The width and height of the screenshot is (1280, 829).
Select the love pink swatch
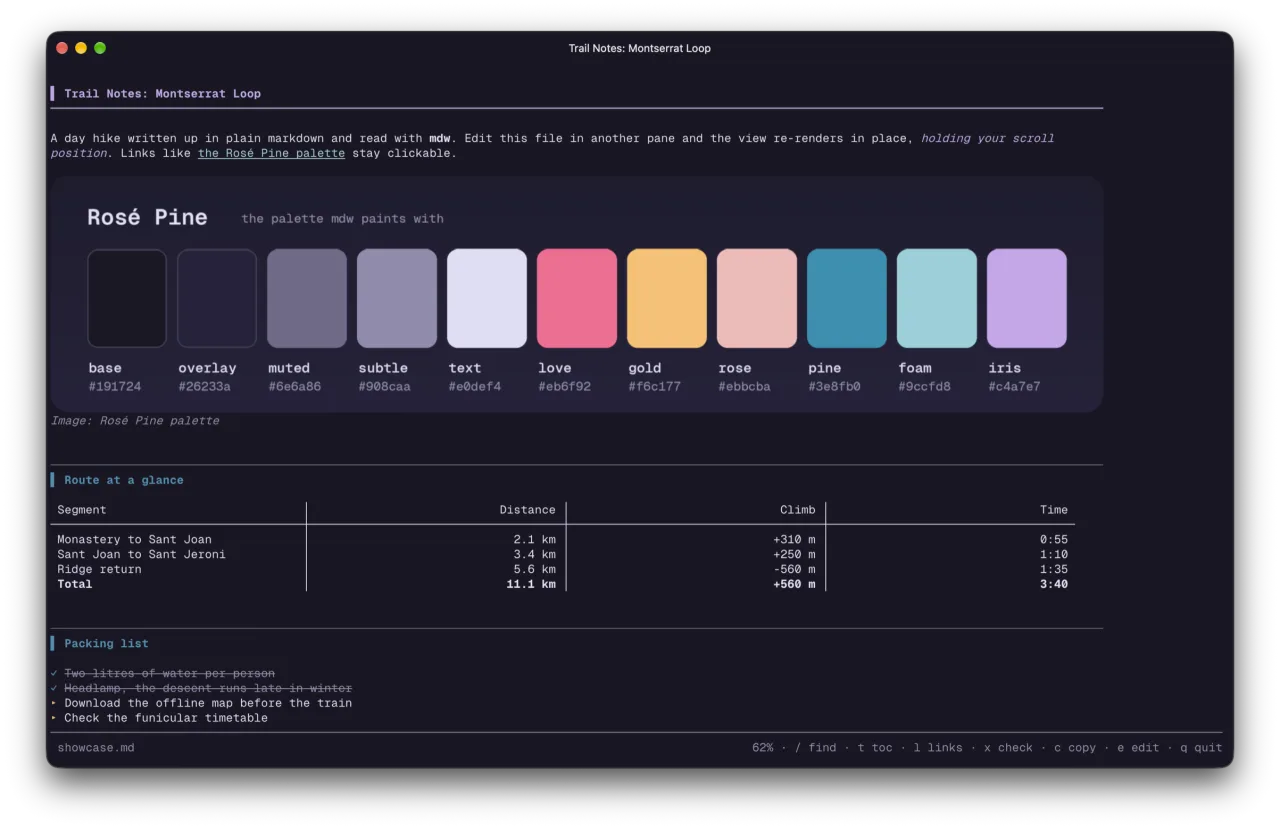[x=577, y=298]
